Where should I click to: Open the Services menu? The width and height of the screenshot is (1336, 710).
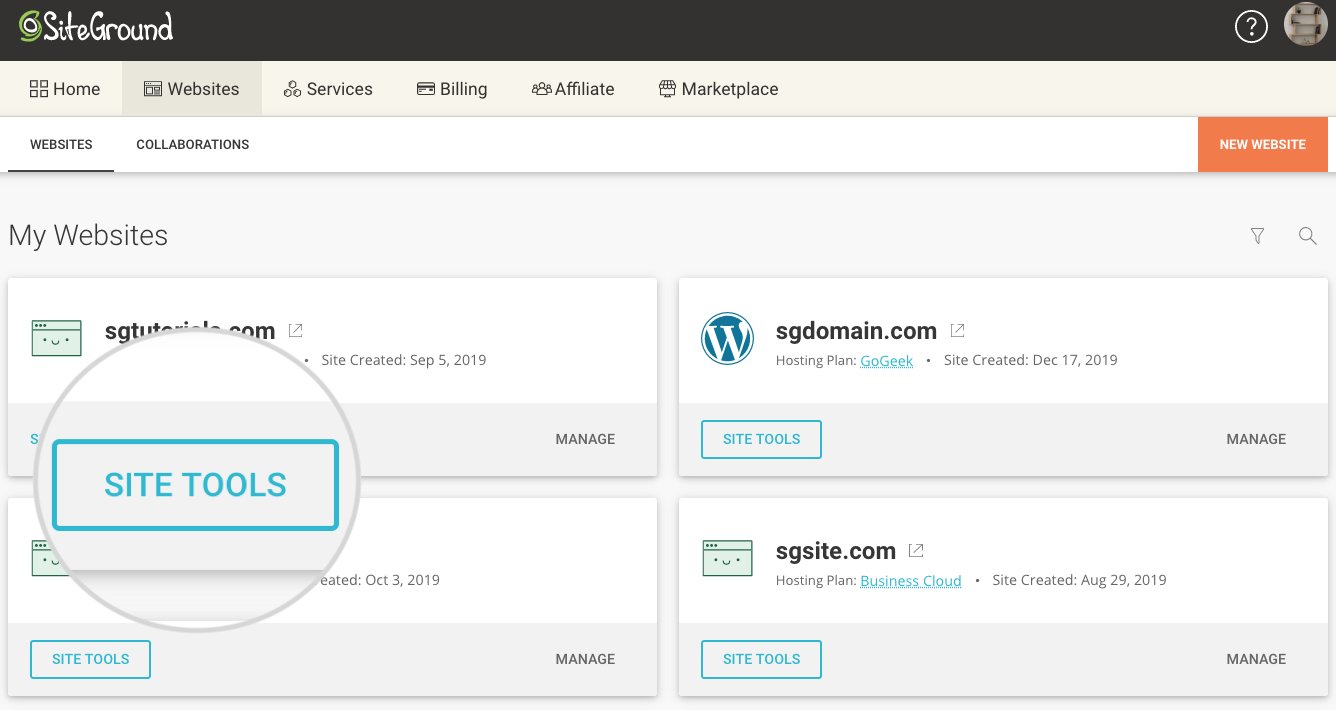(x=328, y=89)
